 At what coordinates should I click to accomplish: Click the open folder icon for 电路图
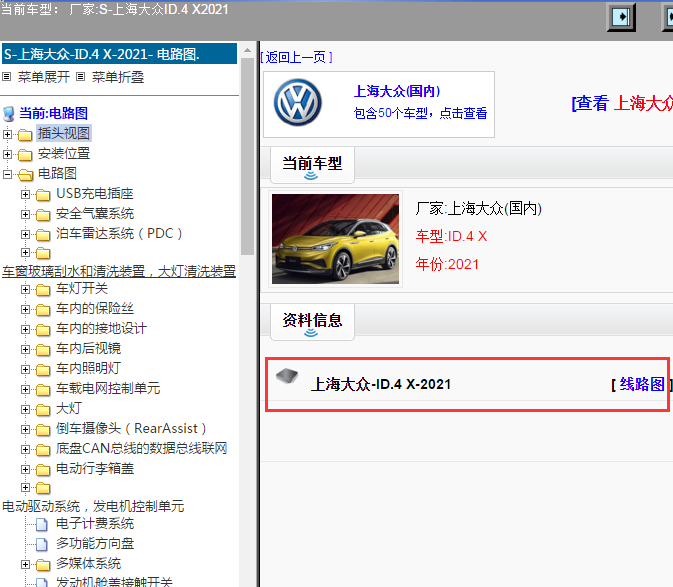tap(25, 174)
